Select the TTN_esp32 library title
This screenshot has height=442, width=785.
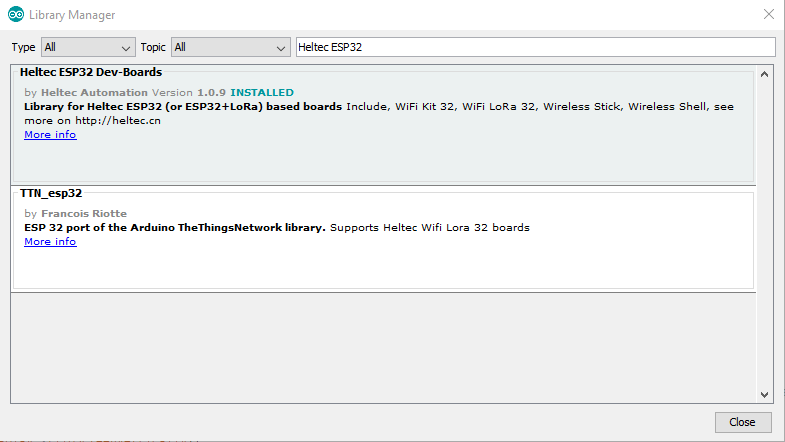(x=51, y=193)
